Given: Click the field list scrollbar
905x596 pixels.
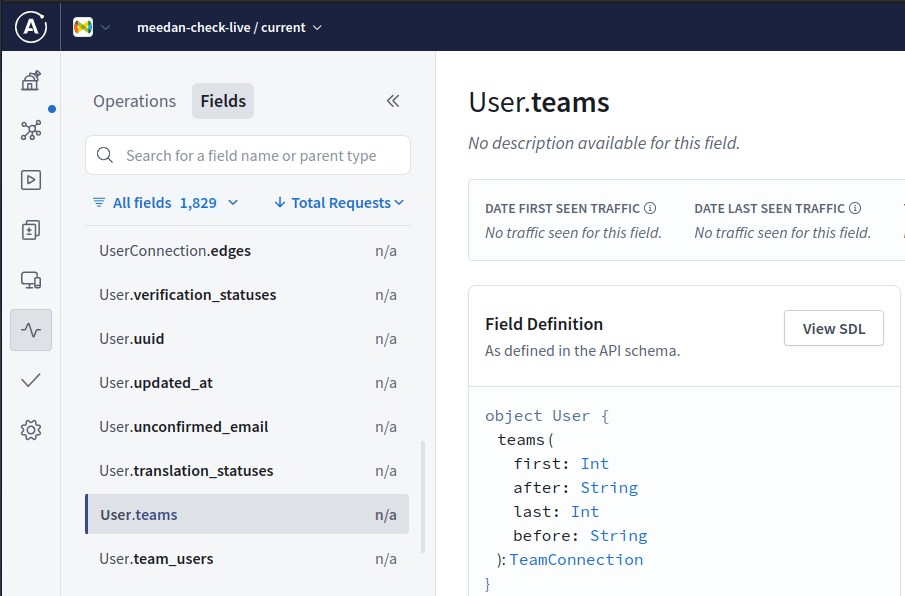Looking at the screenshot, I should tap(423, 497).
